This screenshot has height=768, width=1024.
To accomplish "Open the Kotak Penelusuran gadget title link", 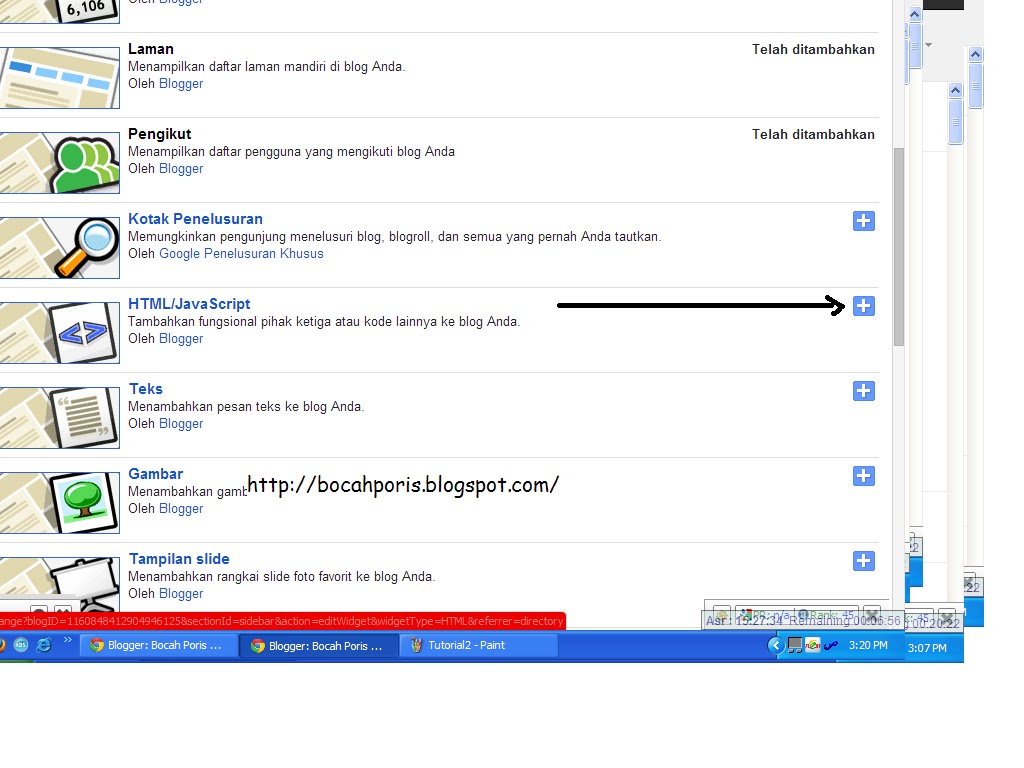I will click(x=195, y=219).
